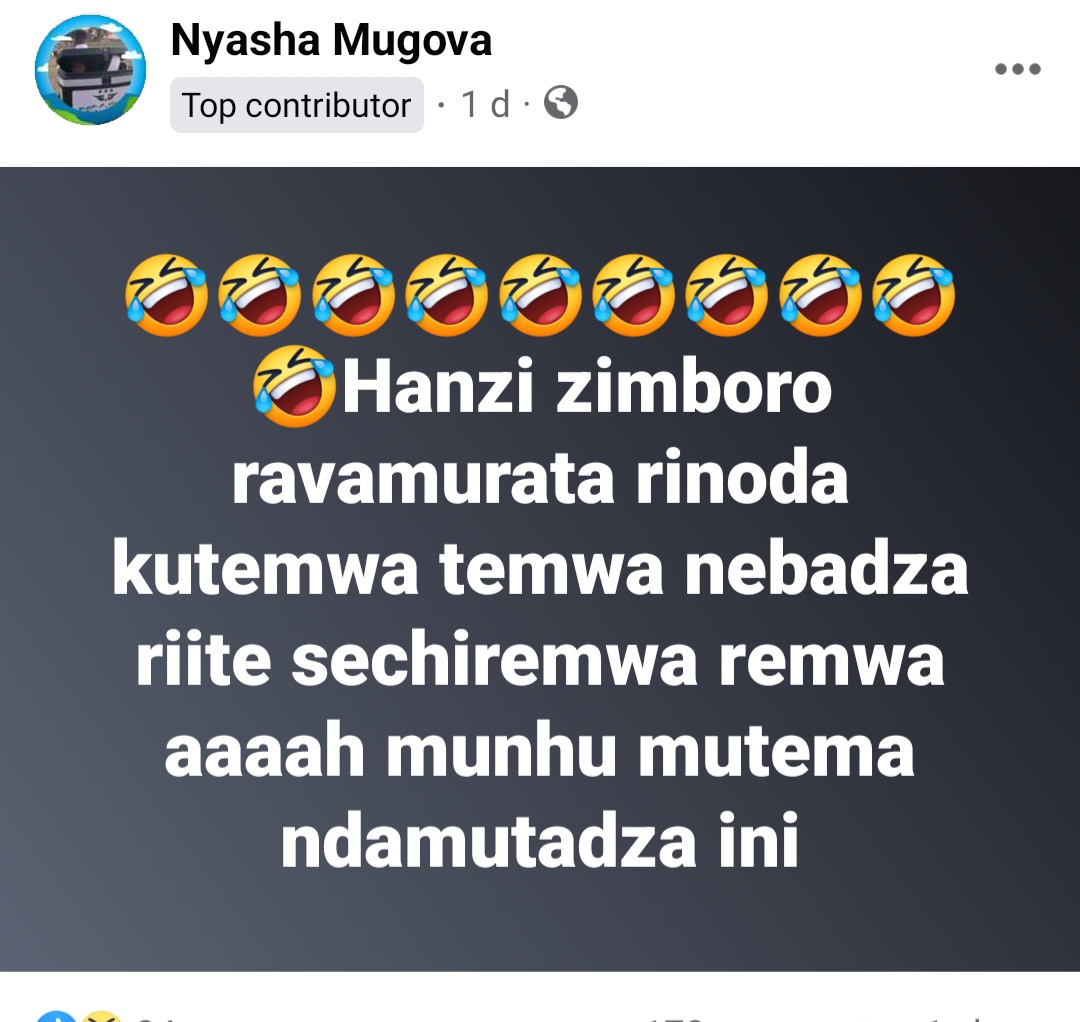Screen dimensions: 1080x1022
Task: Click the "ravamurata rinoda" text line
Action: coord(540,478)
